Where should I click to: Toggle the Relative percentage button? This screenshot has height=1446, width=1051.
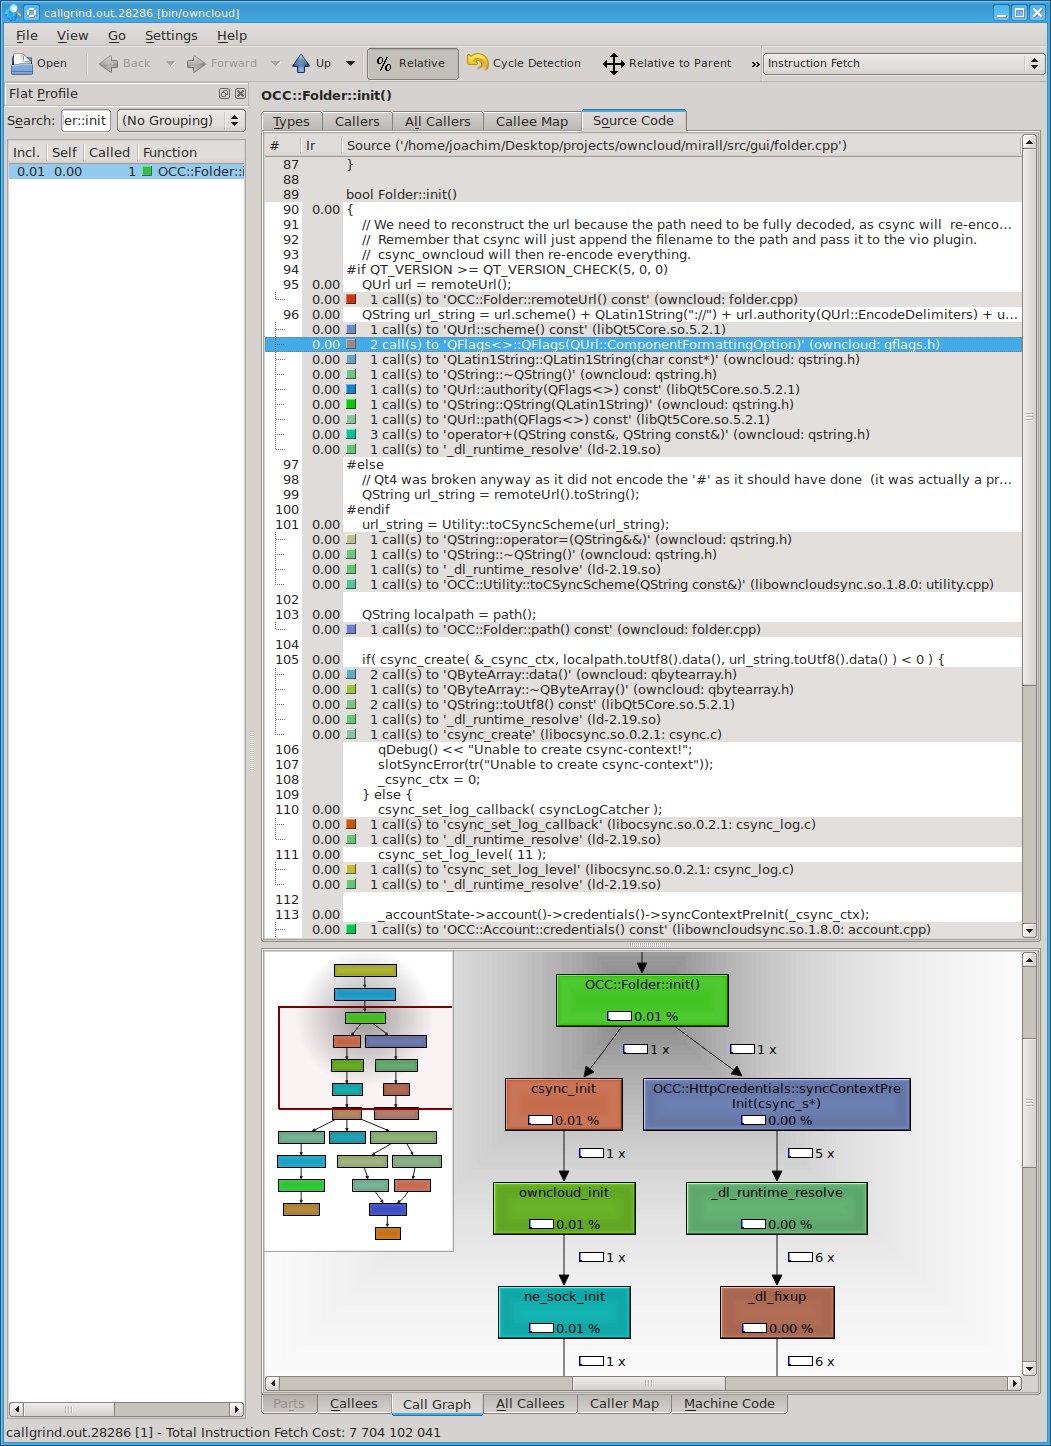(x=412, y=63)
